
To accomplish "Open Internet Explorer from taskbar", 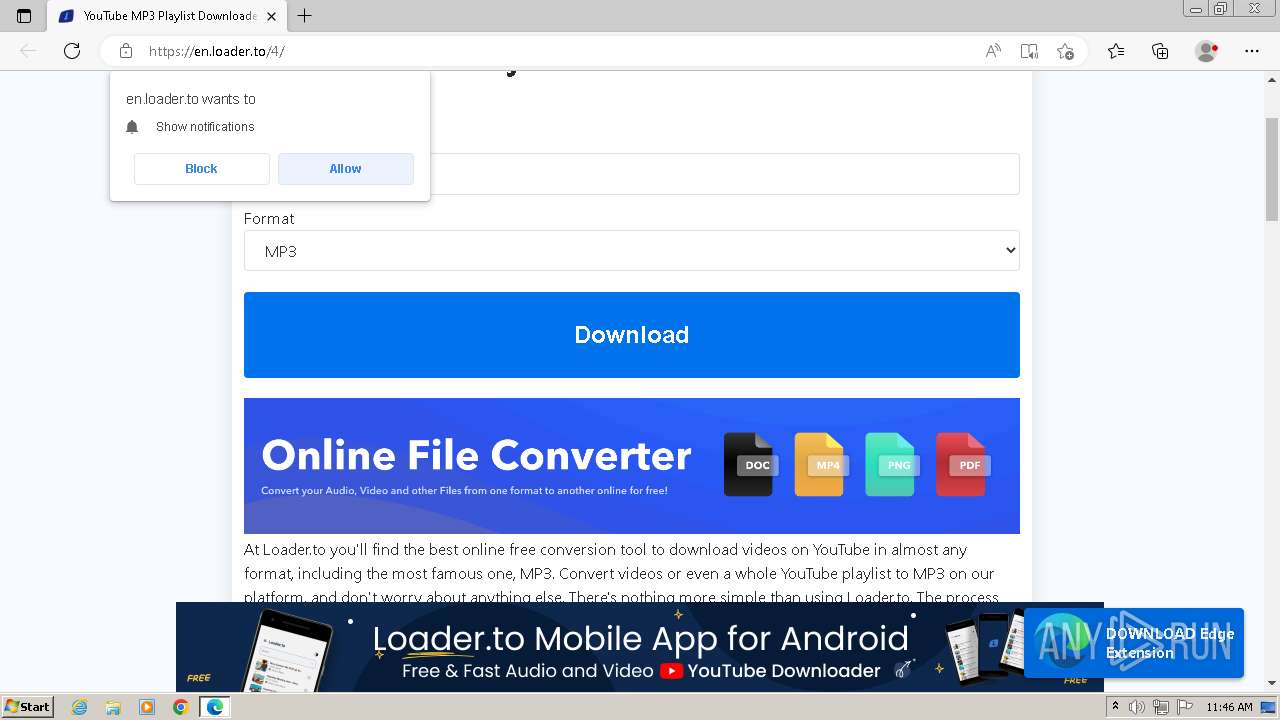I will coord(79,707).
